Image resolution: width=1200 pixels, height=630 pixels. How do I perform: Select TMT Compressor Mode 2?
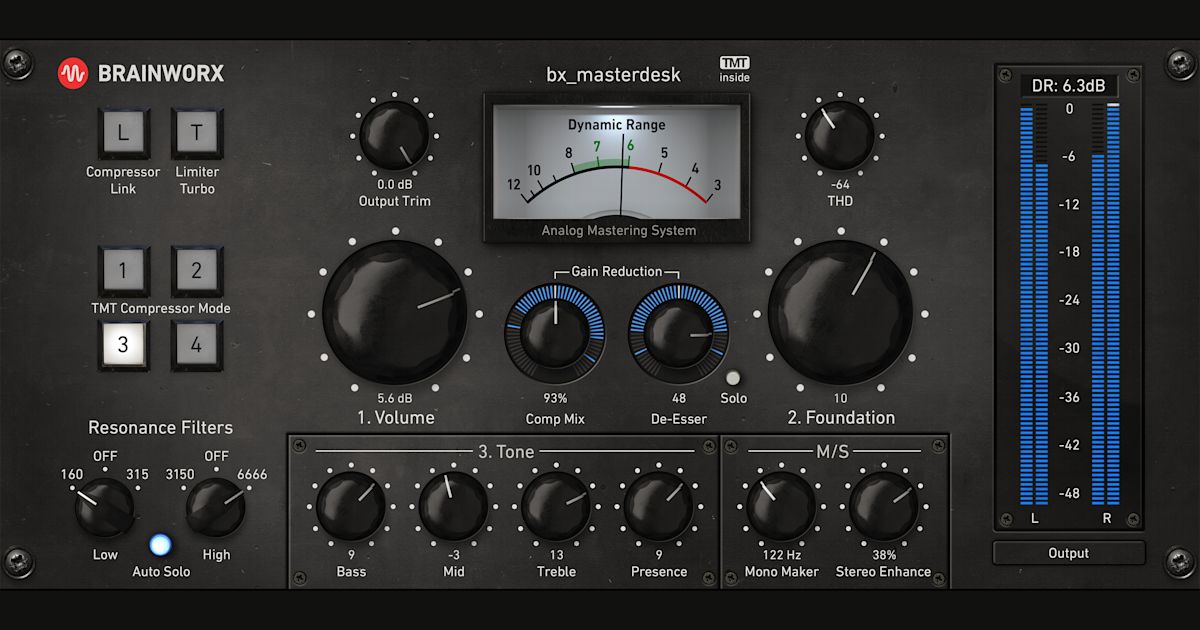(x=197, y=270)
